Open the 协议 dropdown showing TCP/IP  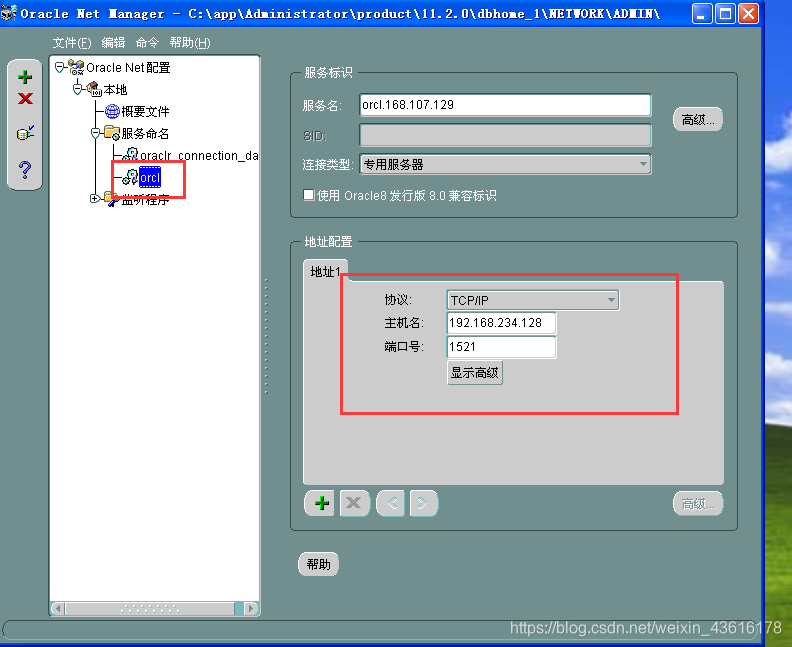tap(532, 300)
